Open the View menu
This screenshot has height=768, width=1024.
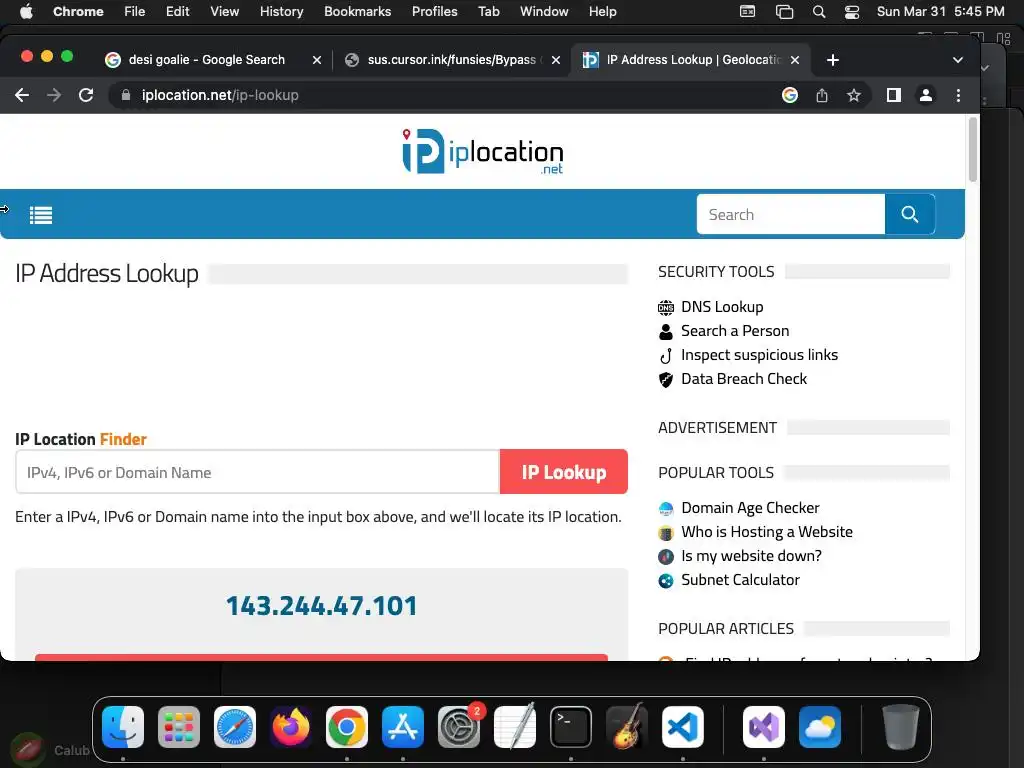click(224, 12)
